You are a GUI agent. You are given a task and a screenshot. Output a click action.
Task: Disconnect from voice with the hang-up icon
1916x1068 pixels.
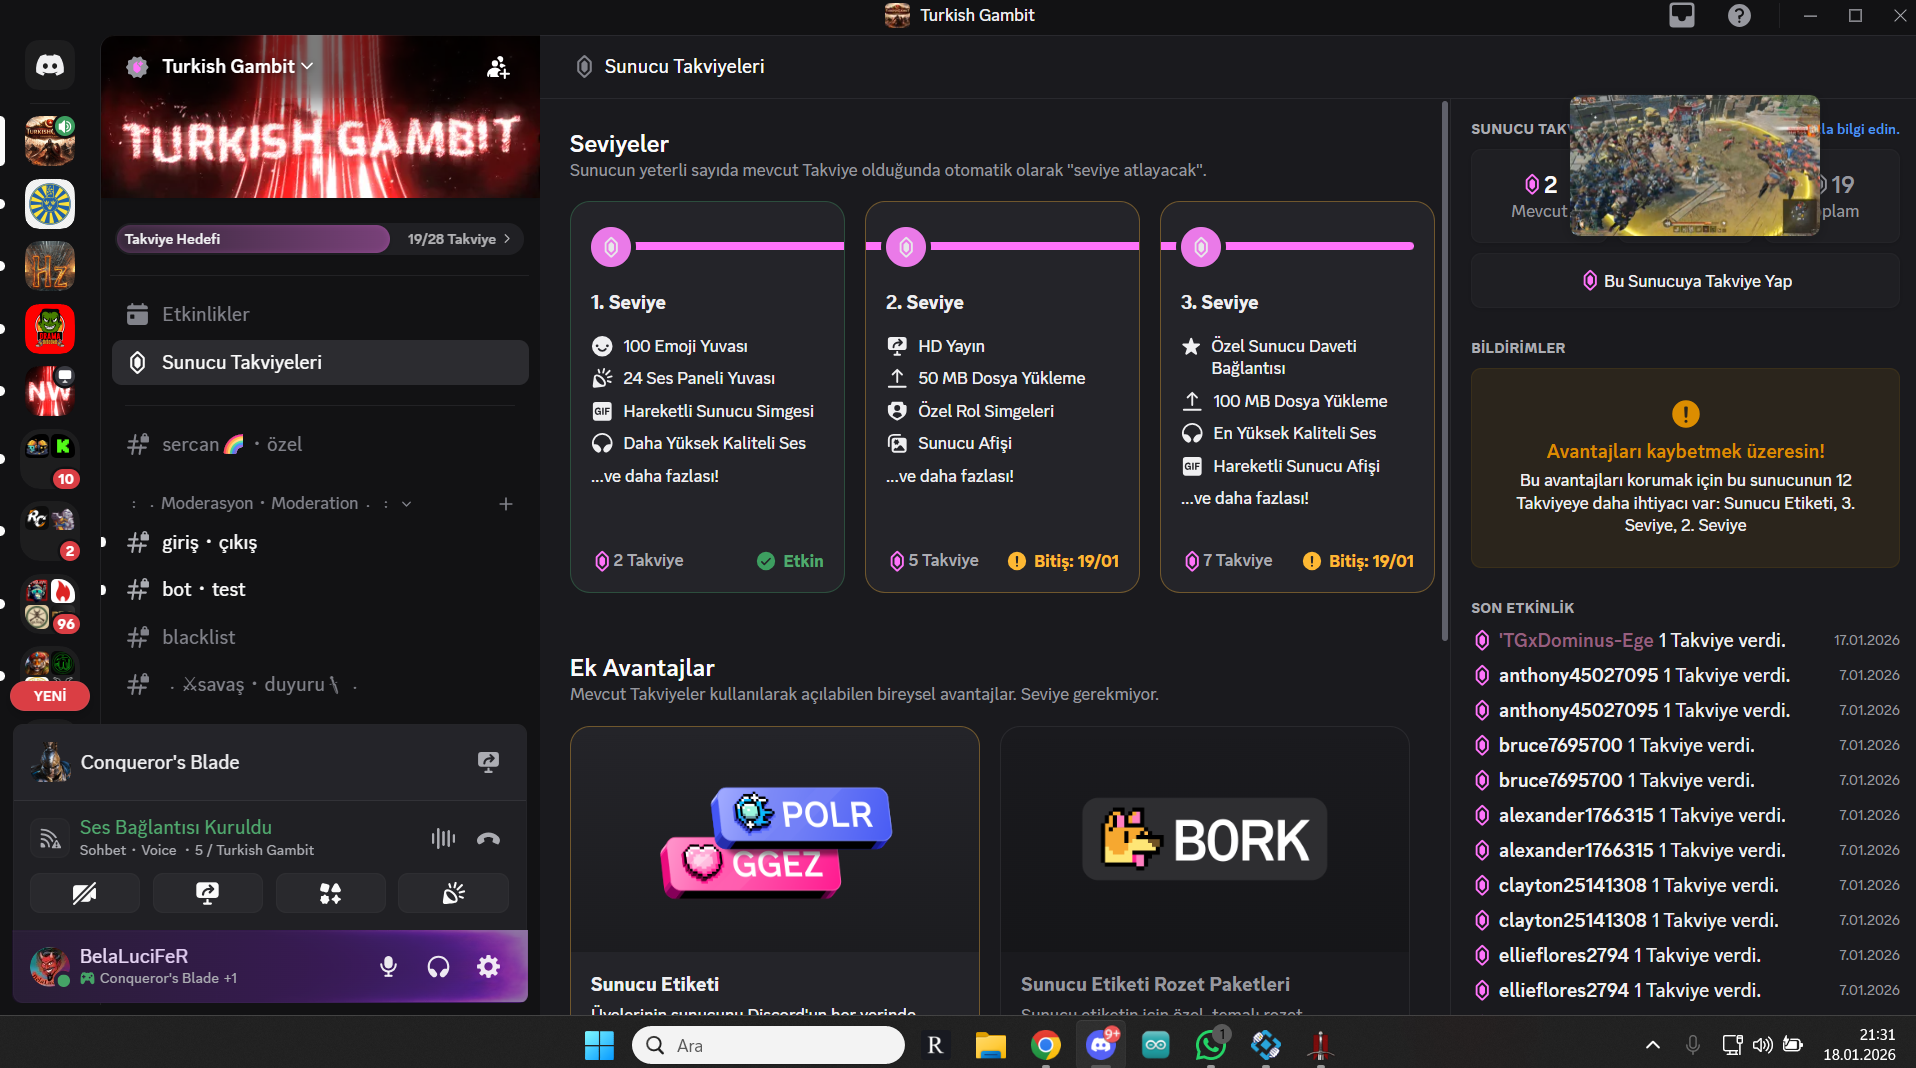pyautogui.click(x=488, y=838)
